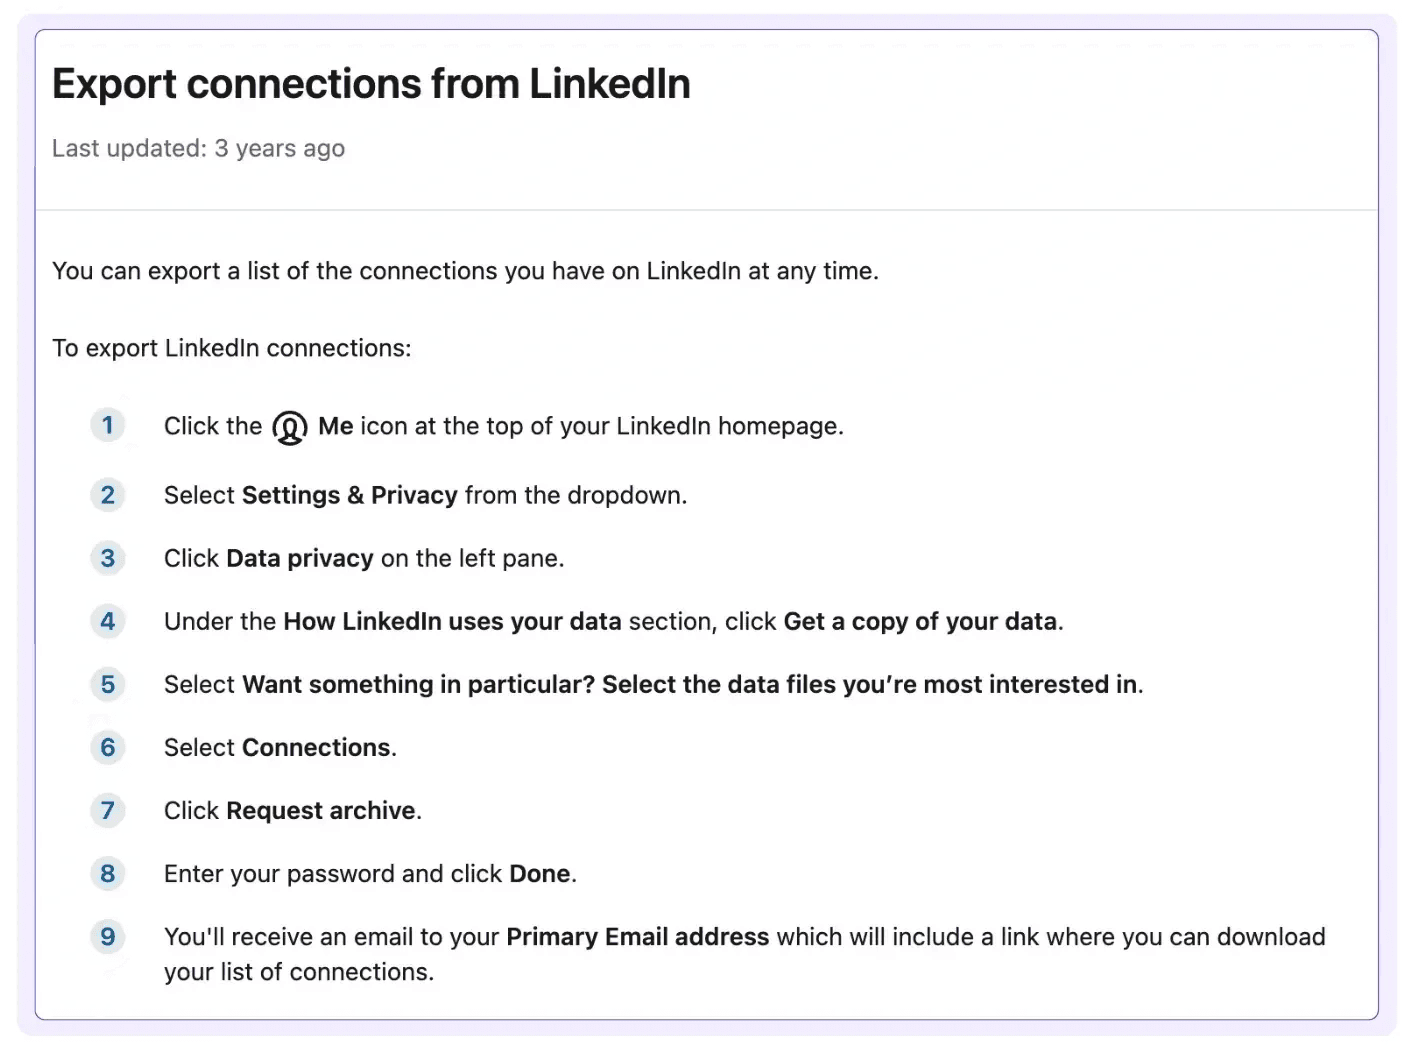Click the 'Last updated: 3 years ago' text
The height and width of the screenshot is (1052, 1412).
[198, 149]
